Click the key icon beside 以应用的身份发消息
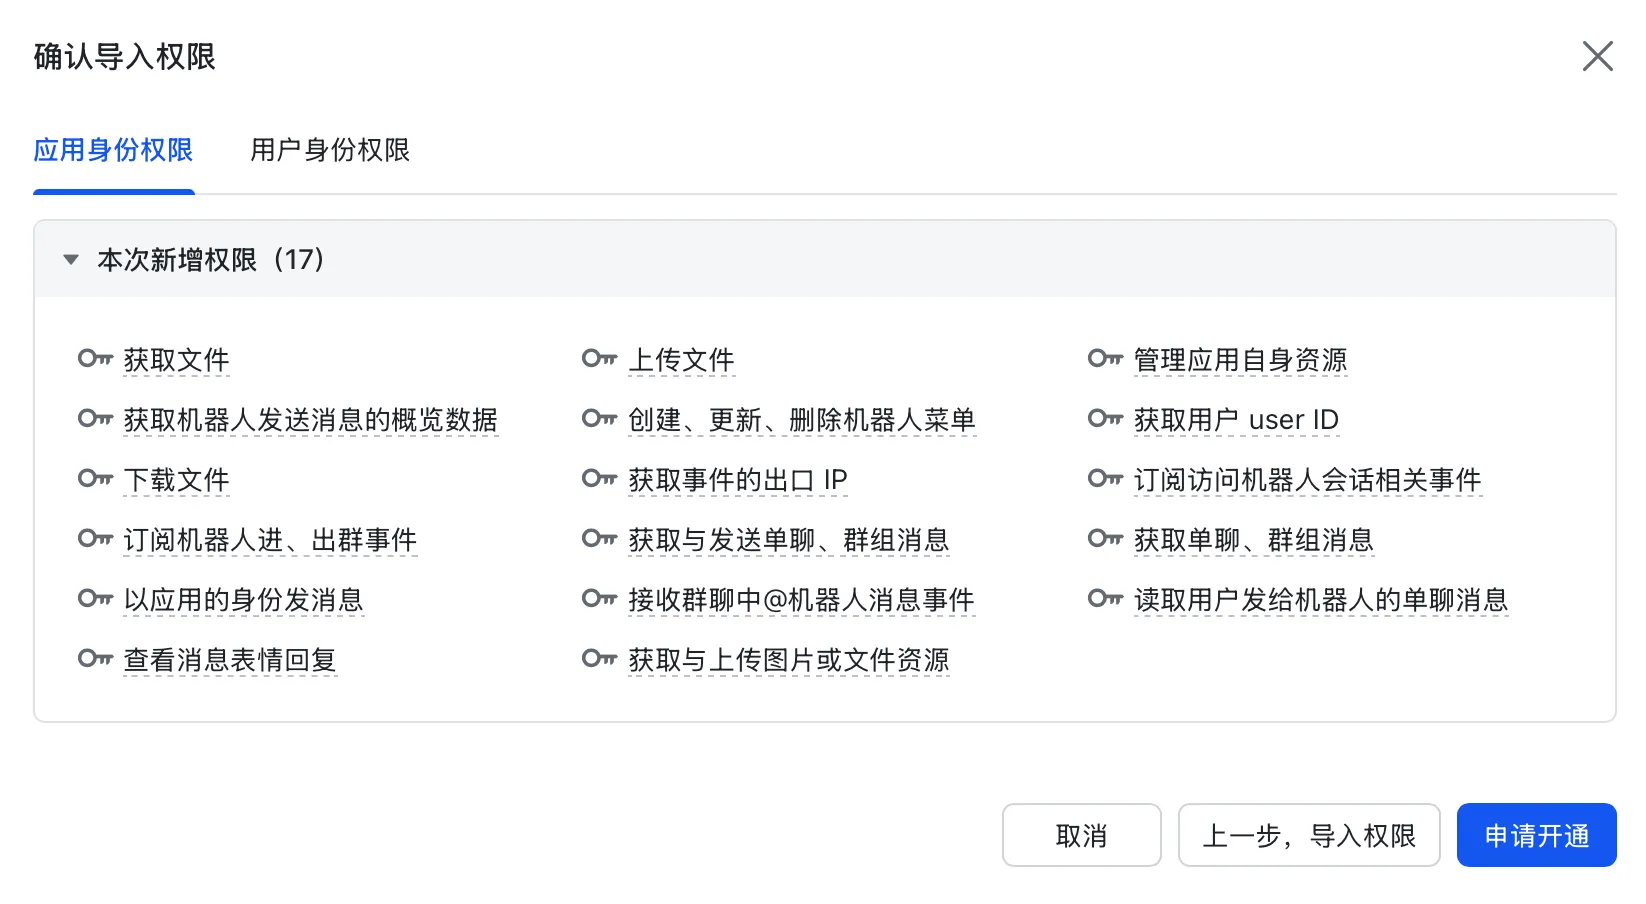This screenshot has height=904, width=1646. click(95, 599)
